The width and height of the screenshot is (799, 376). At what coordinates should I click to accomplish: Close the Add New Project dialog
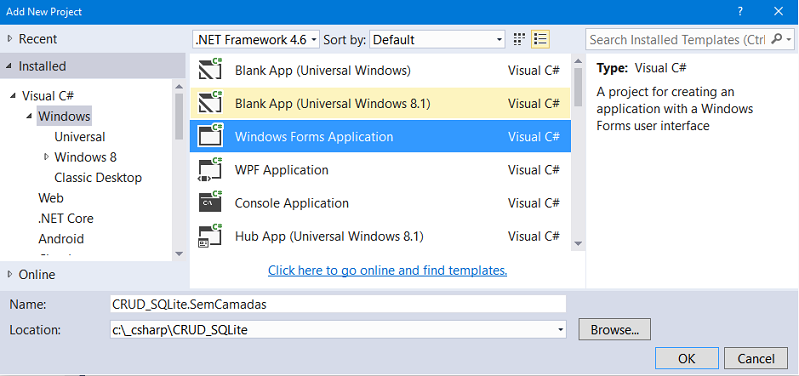pos(778,12)
